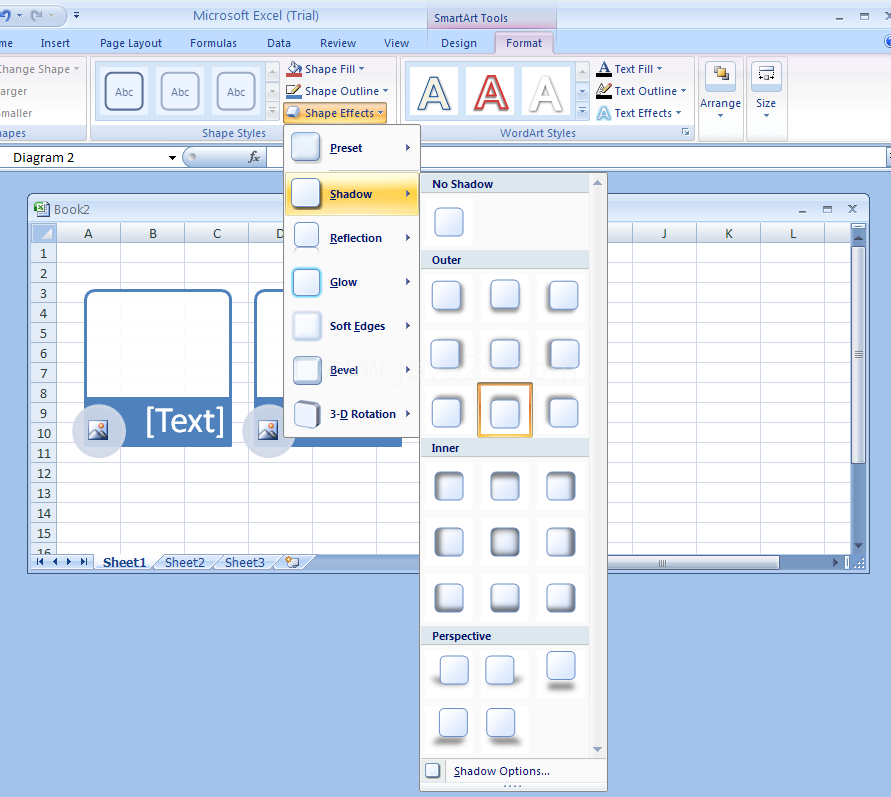Click the [Text] placeholder in SmartArt
The height and width of the screenshot is (797, 891).
click(185, 421)
